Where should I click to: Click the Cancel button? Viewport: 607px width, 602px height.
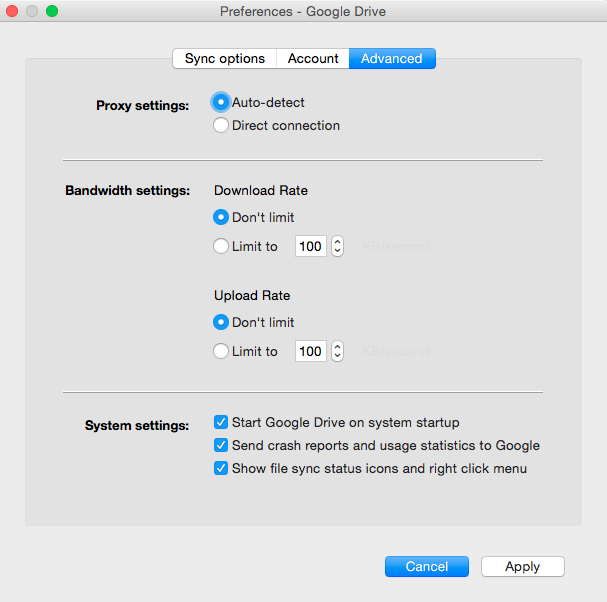pos(427,566)
